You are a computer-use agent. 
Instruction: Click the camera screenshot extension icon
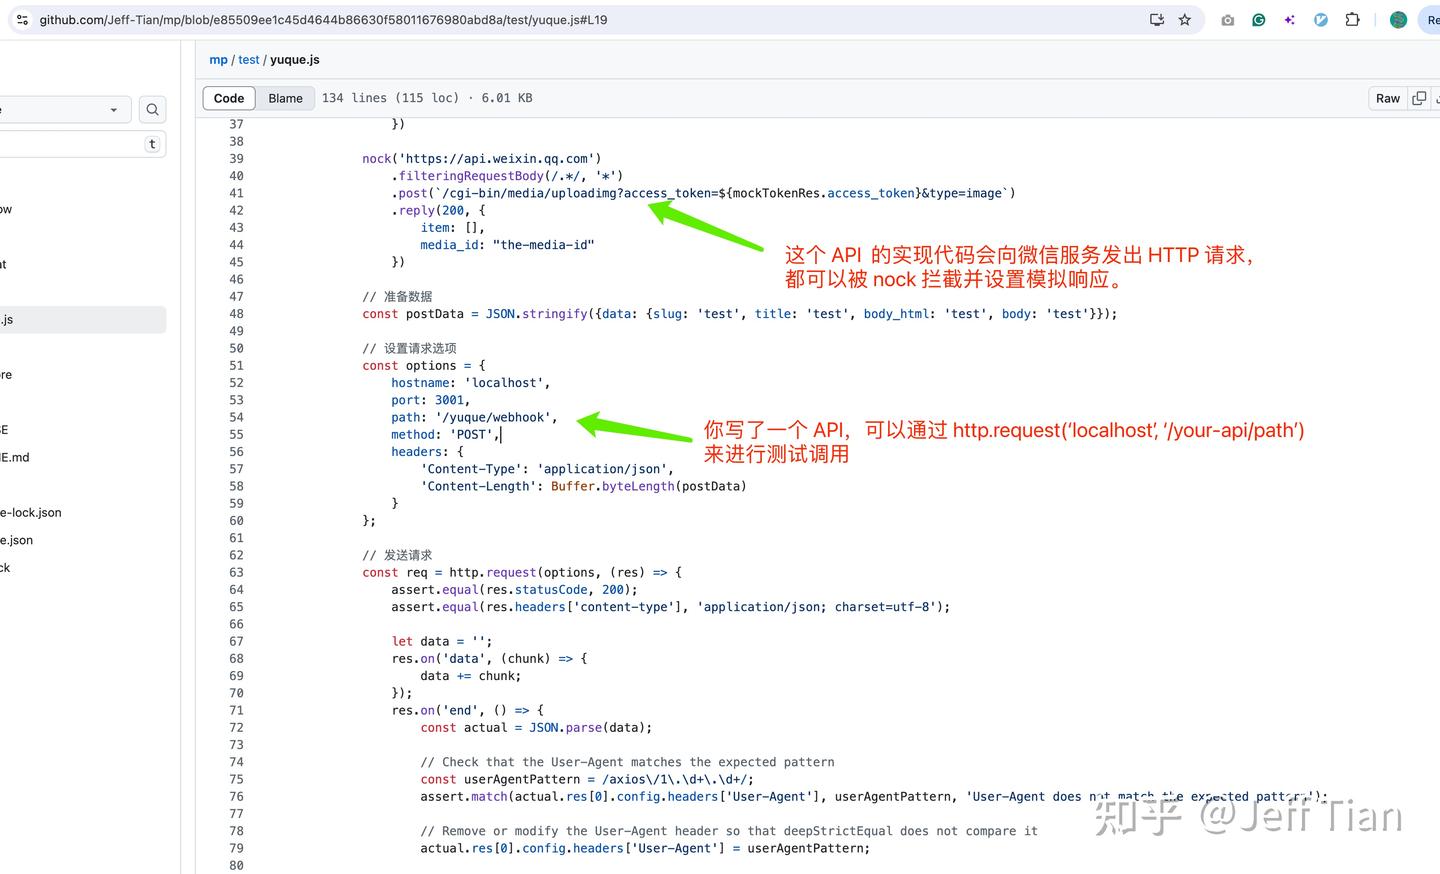[1227, 19]
